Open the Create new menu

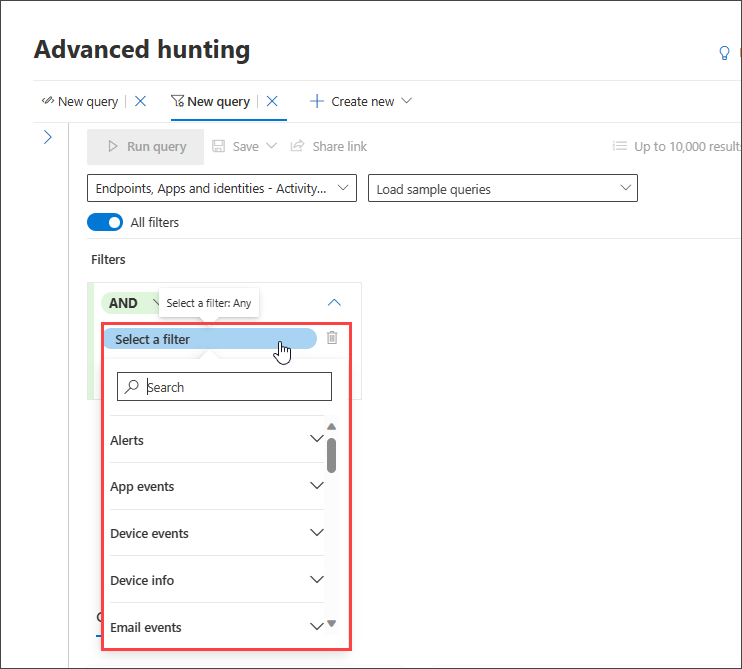[361, 101]
